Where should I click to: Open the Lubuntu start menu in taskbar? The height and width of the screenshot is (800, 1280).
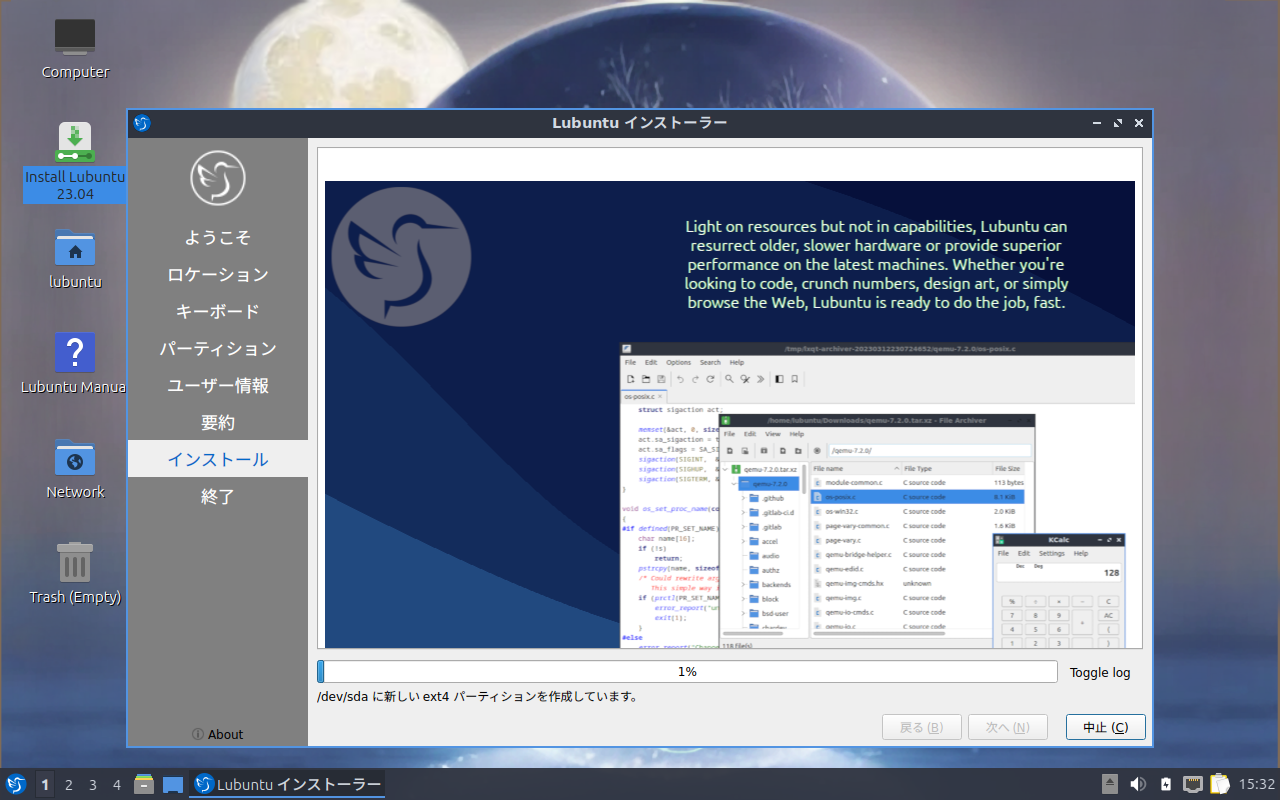[x=16, y=784]
